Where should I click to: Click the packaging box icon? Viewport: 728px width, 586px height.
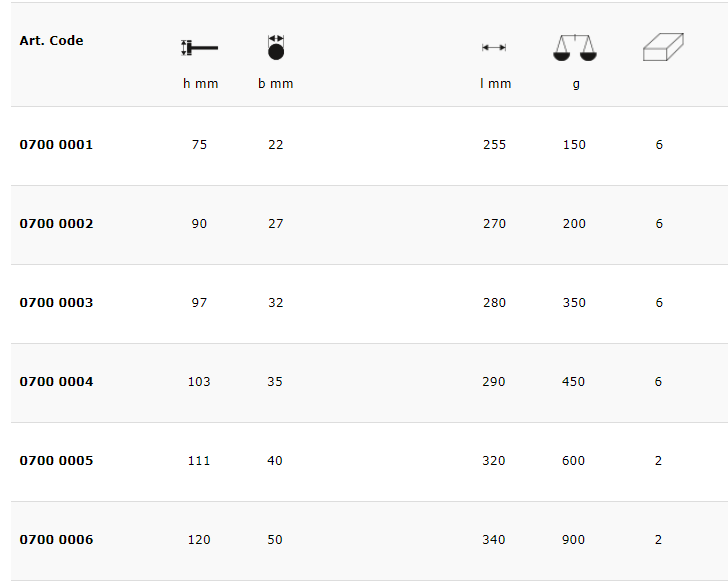pos(662,47)
